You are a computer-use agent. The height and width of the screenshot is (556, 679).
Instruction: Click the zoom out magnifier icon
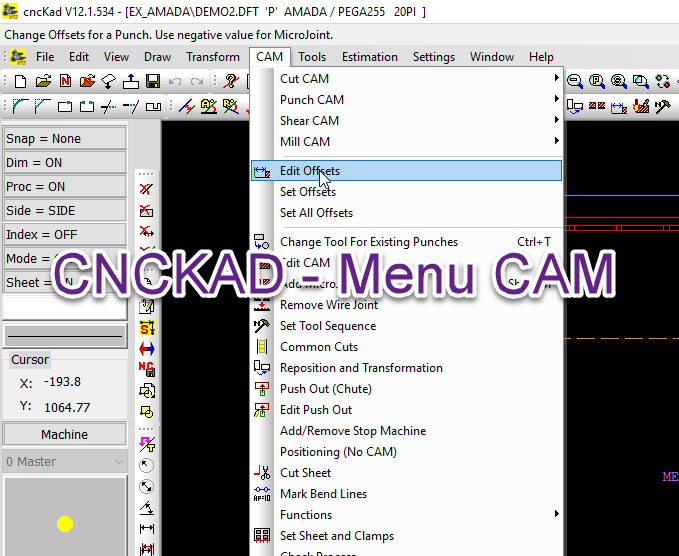pos(575,81)
